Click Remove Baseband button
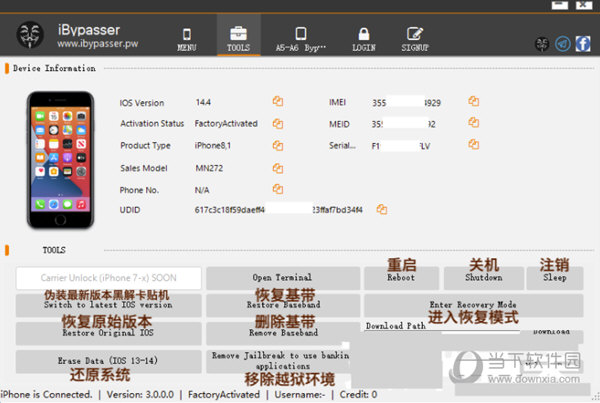Screen dimensions: 600x403 pos(283,333)
